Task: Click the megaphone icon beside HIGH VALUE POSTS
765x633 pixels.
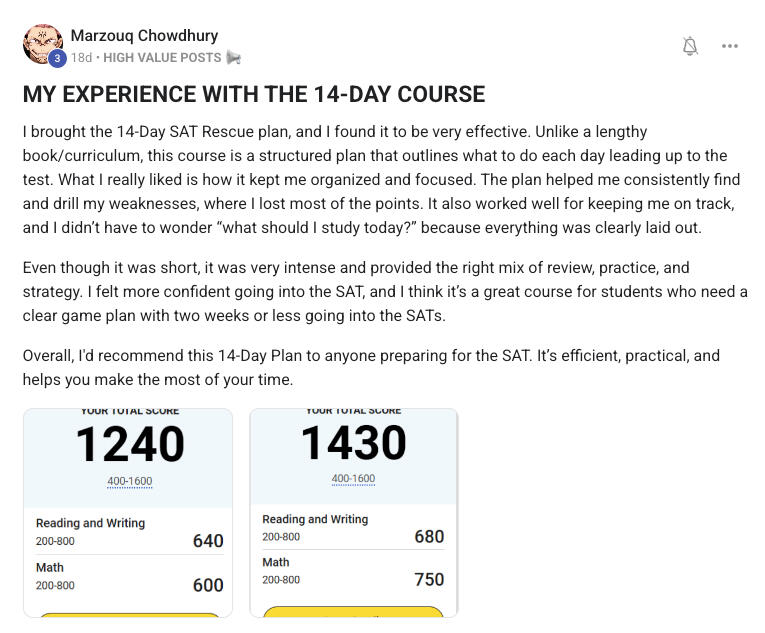Action: point(234,58)
